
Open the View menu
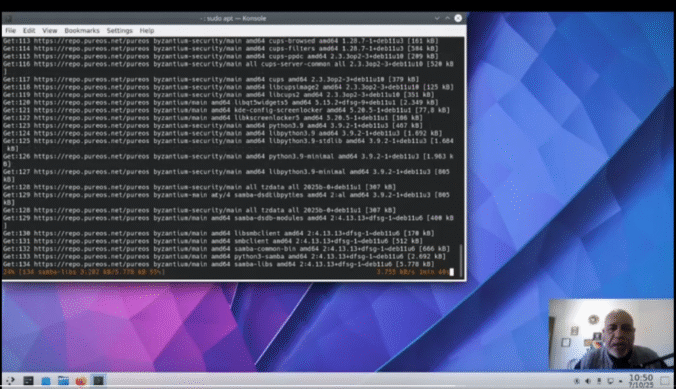[x=50, y=31]
